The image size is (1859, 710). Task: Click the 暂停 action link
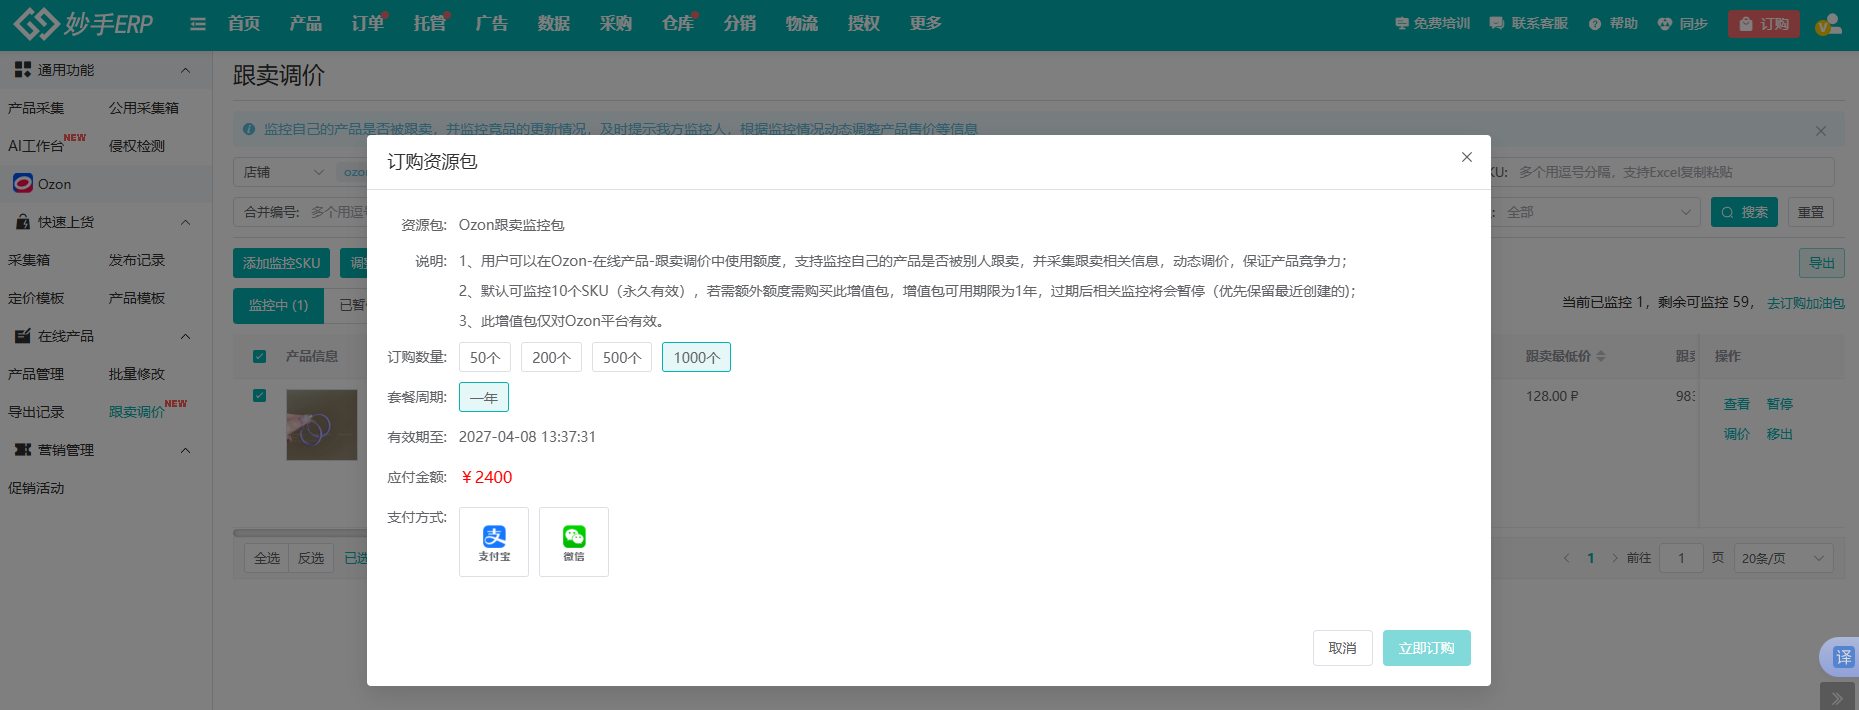click(x=1779, y=404)
